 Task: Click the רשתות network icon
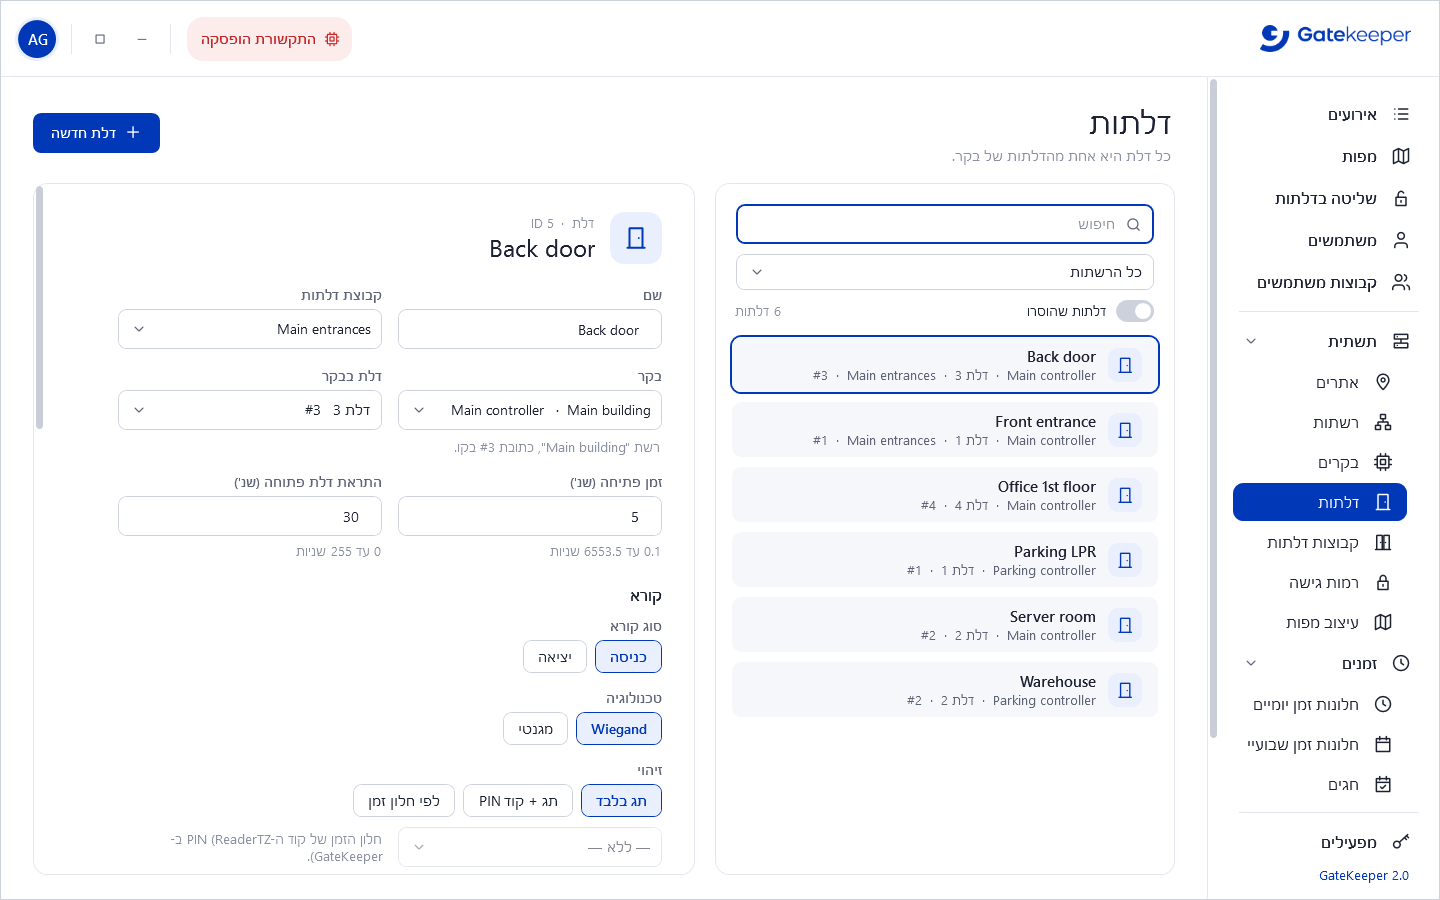coord(1383,422)
